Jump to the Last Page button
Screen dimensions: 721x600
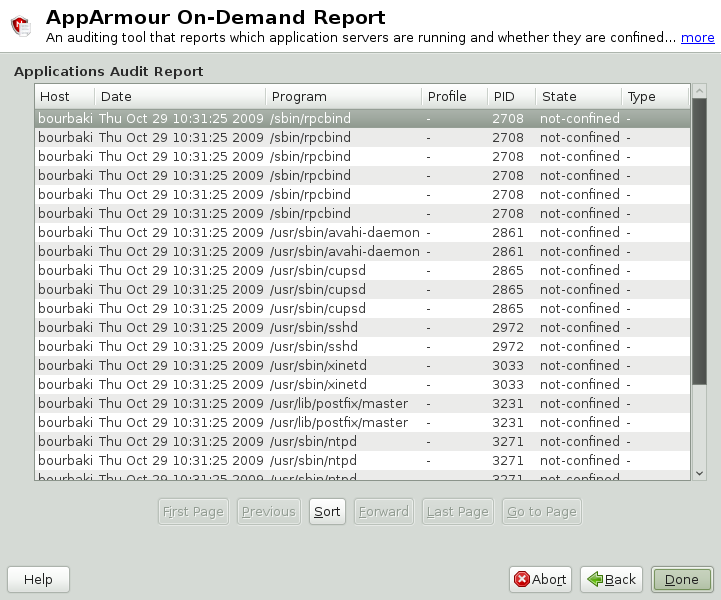click(x=458, y=512)
